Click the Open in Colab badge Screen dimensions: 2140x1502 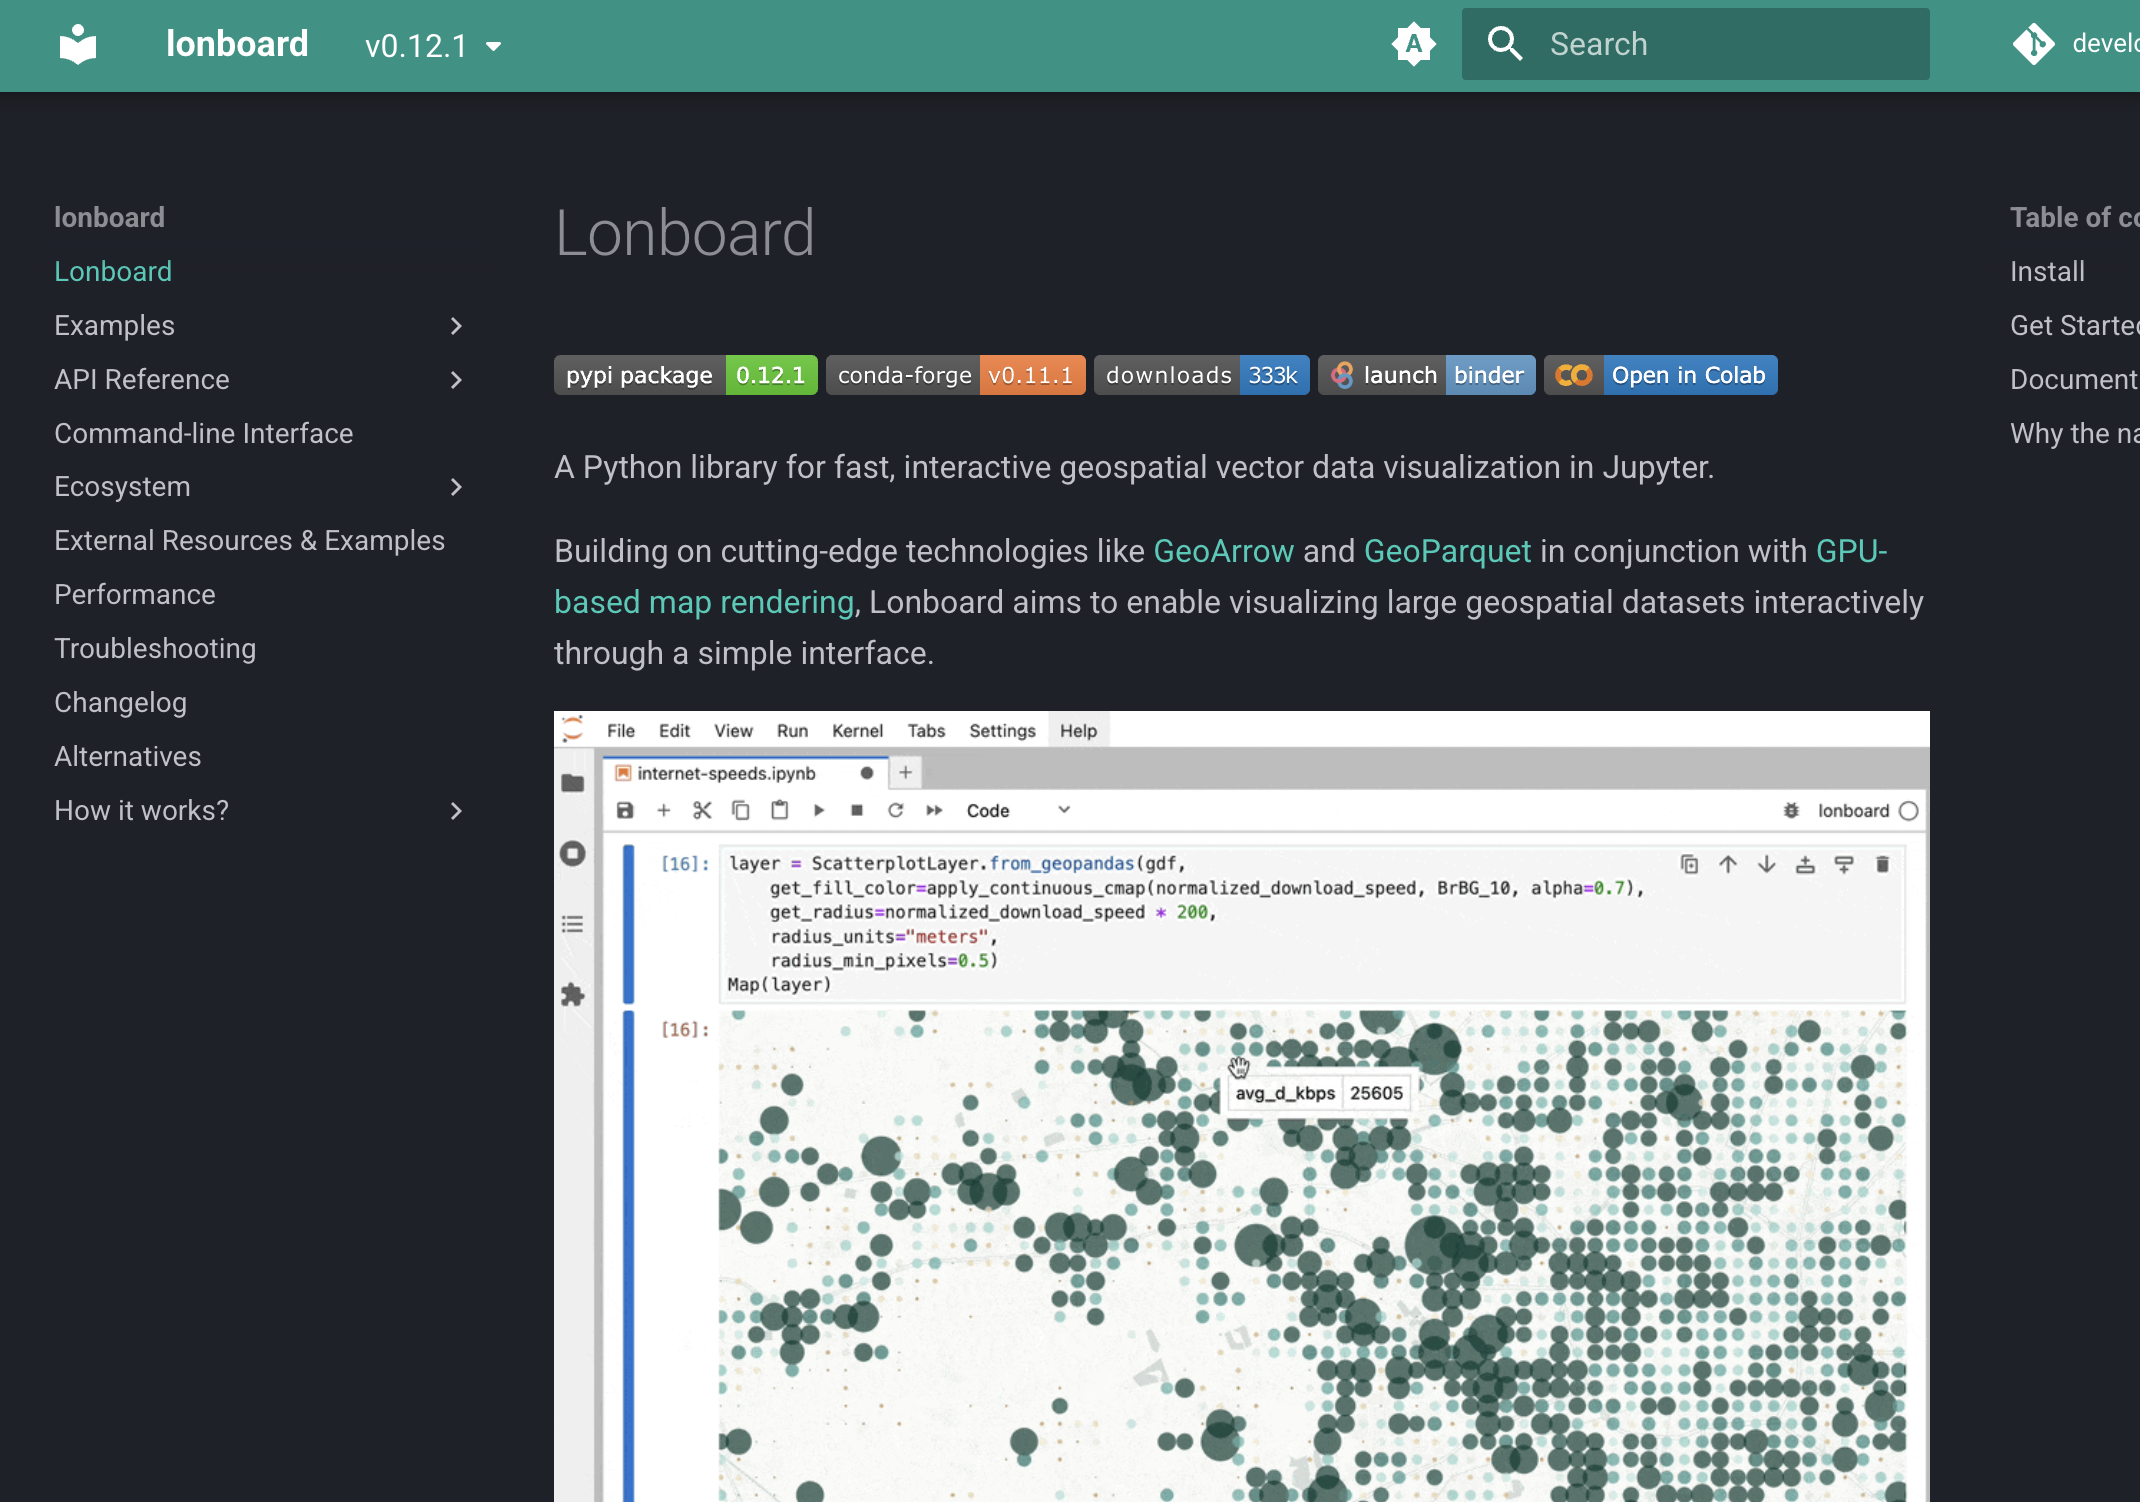tap(1660, 376)
